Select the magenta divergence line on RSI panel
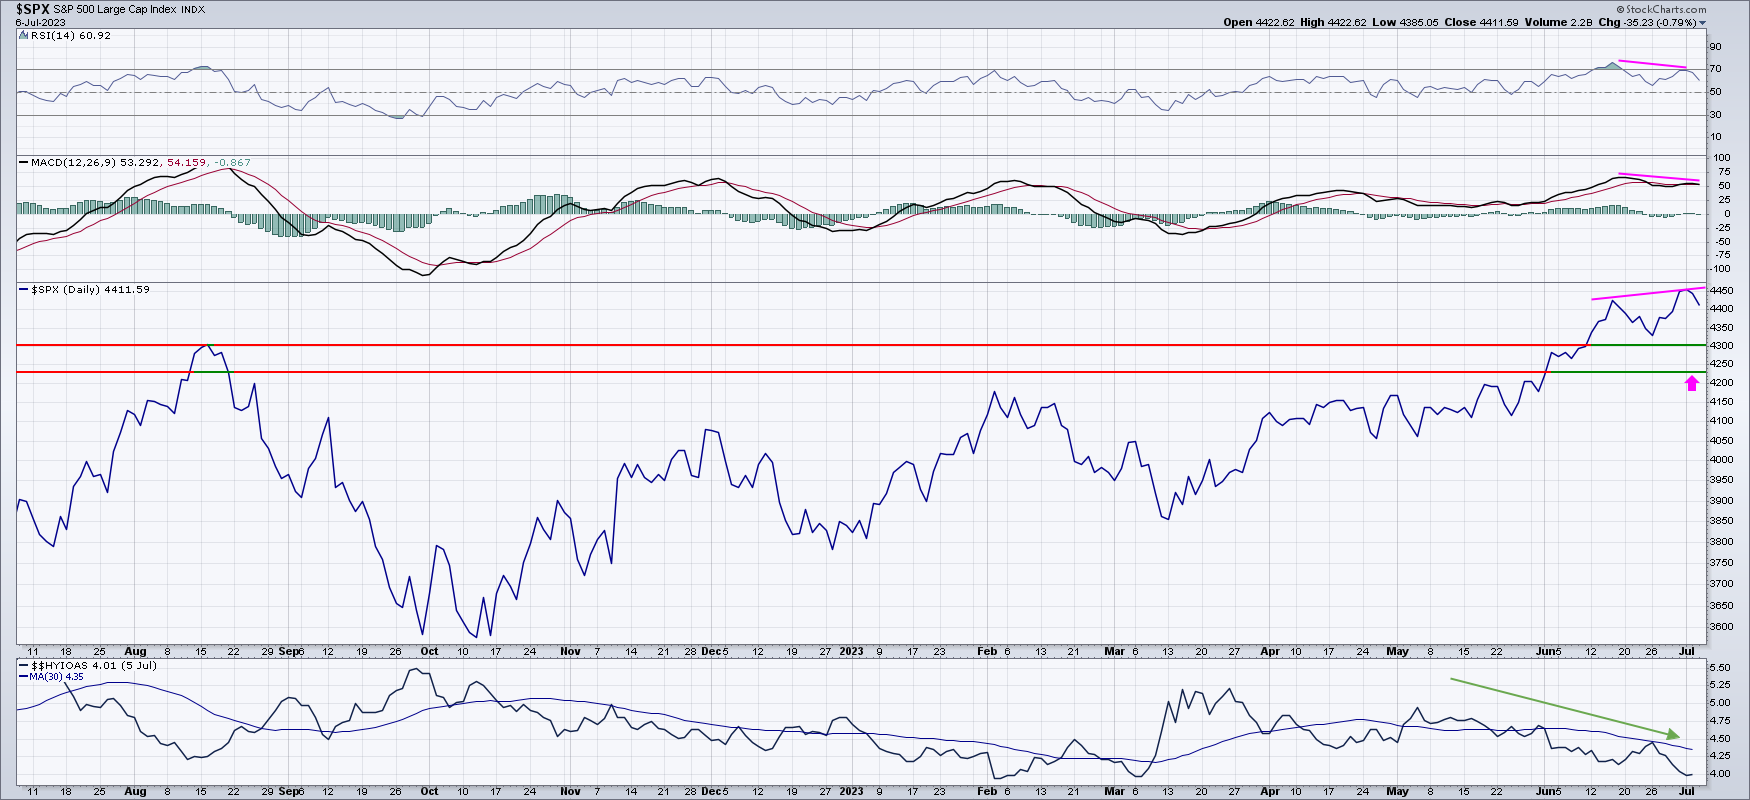1750x800 pixels. pyautogui.click(x=1652, y=64)
